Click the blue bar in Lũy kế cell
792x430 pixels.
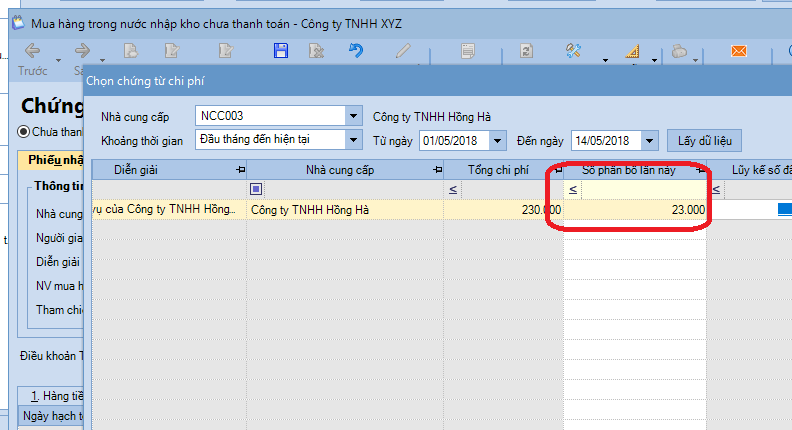coord(784,210)
